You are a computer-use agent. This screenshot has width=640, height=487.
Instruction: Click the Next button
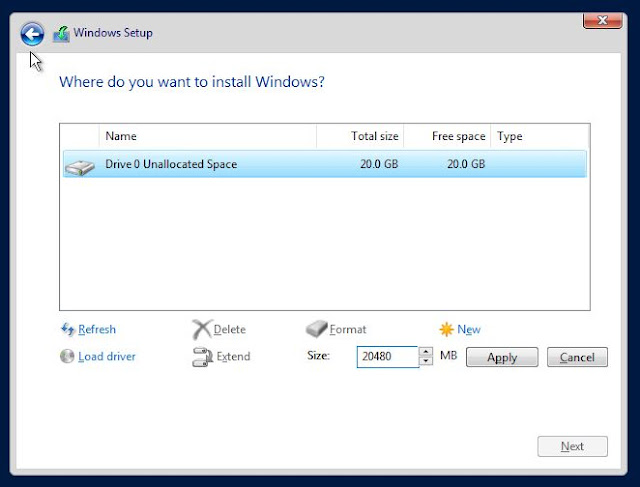tap(572, 446)
